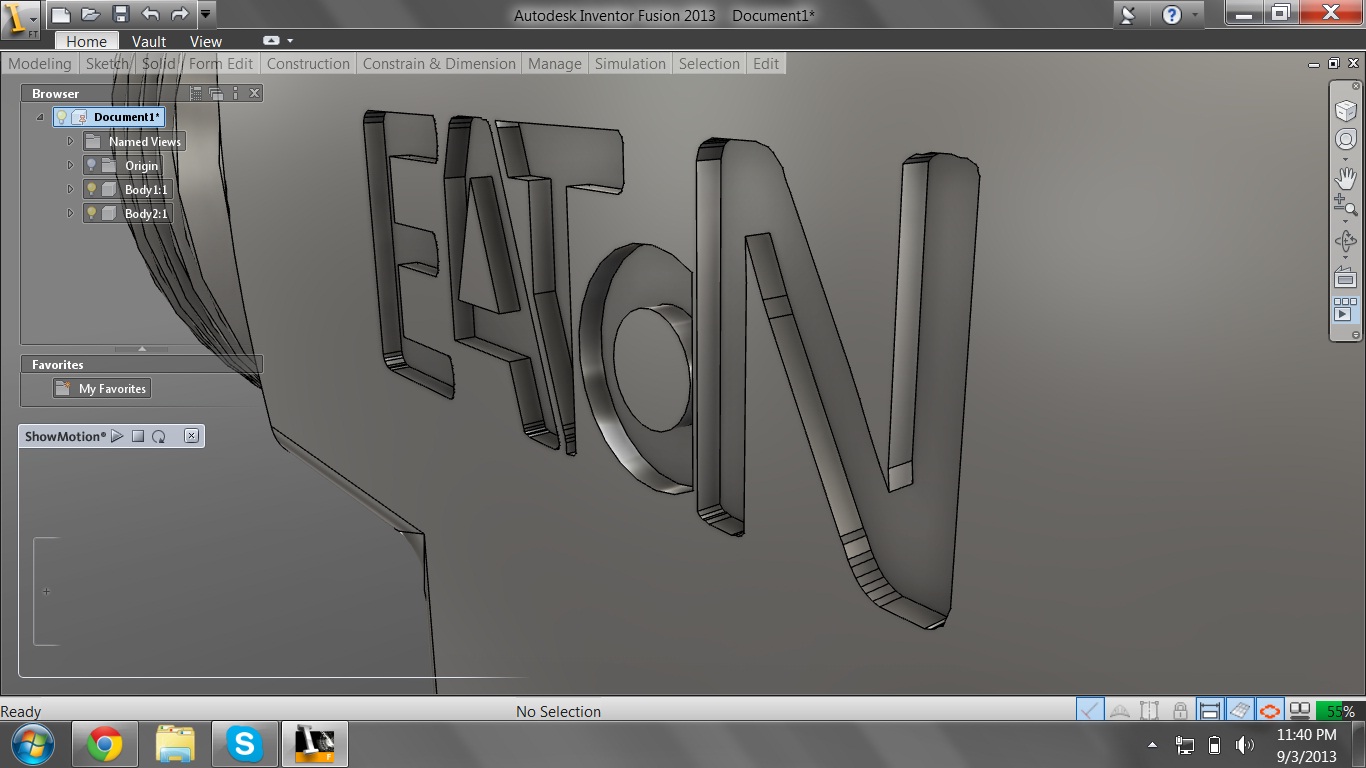Expand the Body1:1 tree node

[70, 189]
